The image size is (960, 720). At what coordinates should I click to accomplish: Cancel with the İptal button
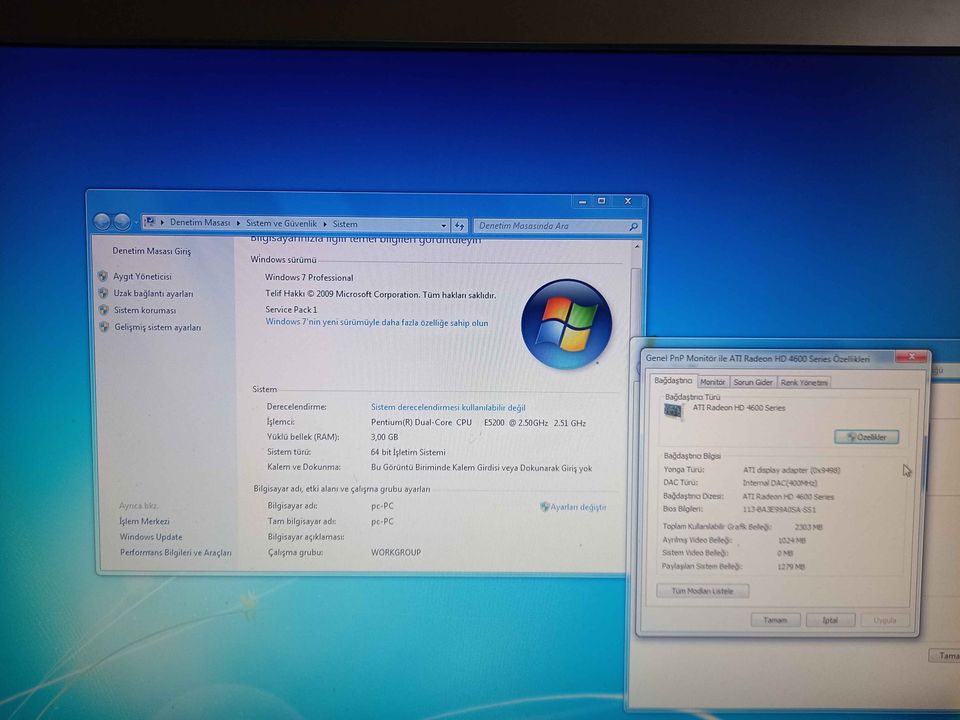click(830, 620)
